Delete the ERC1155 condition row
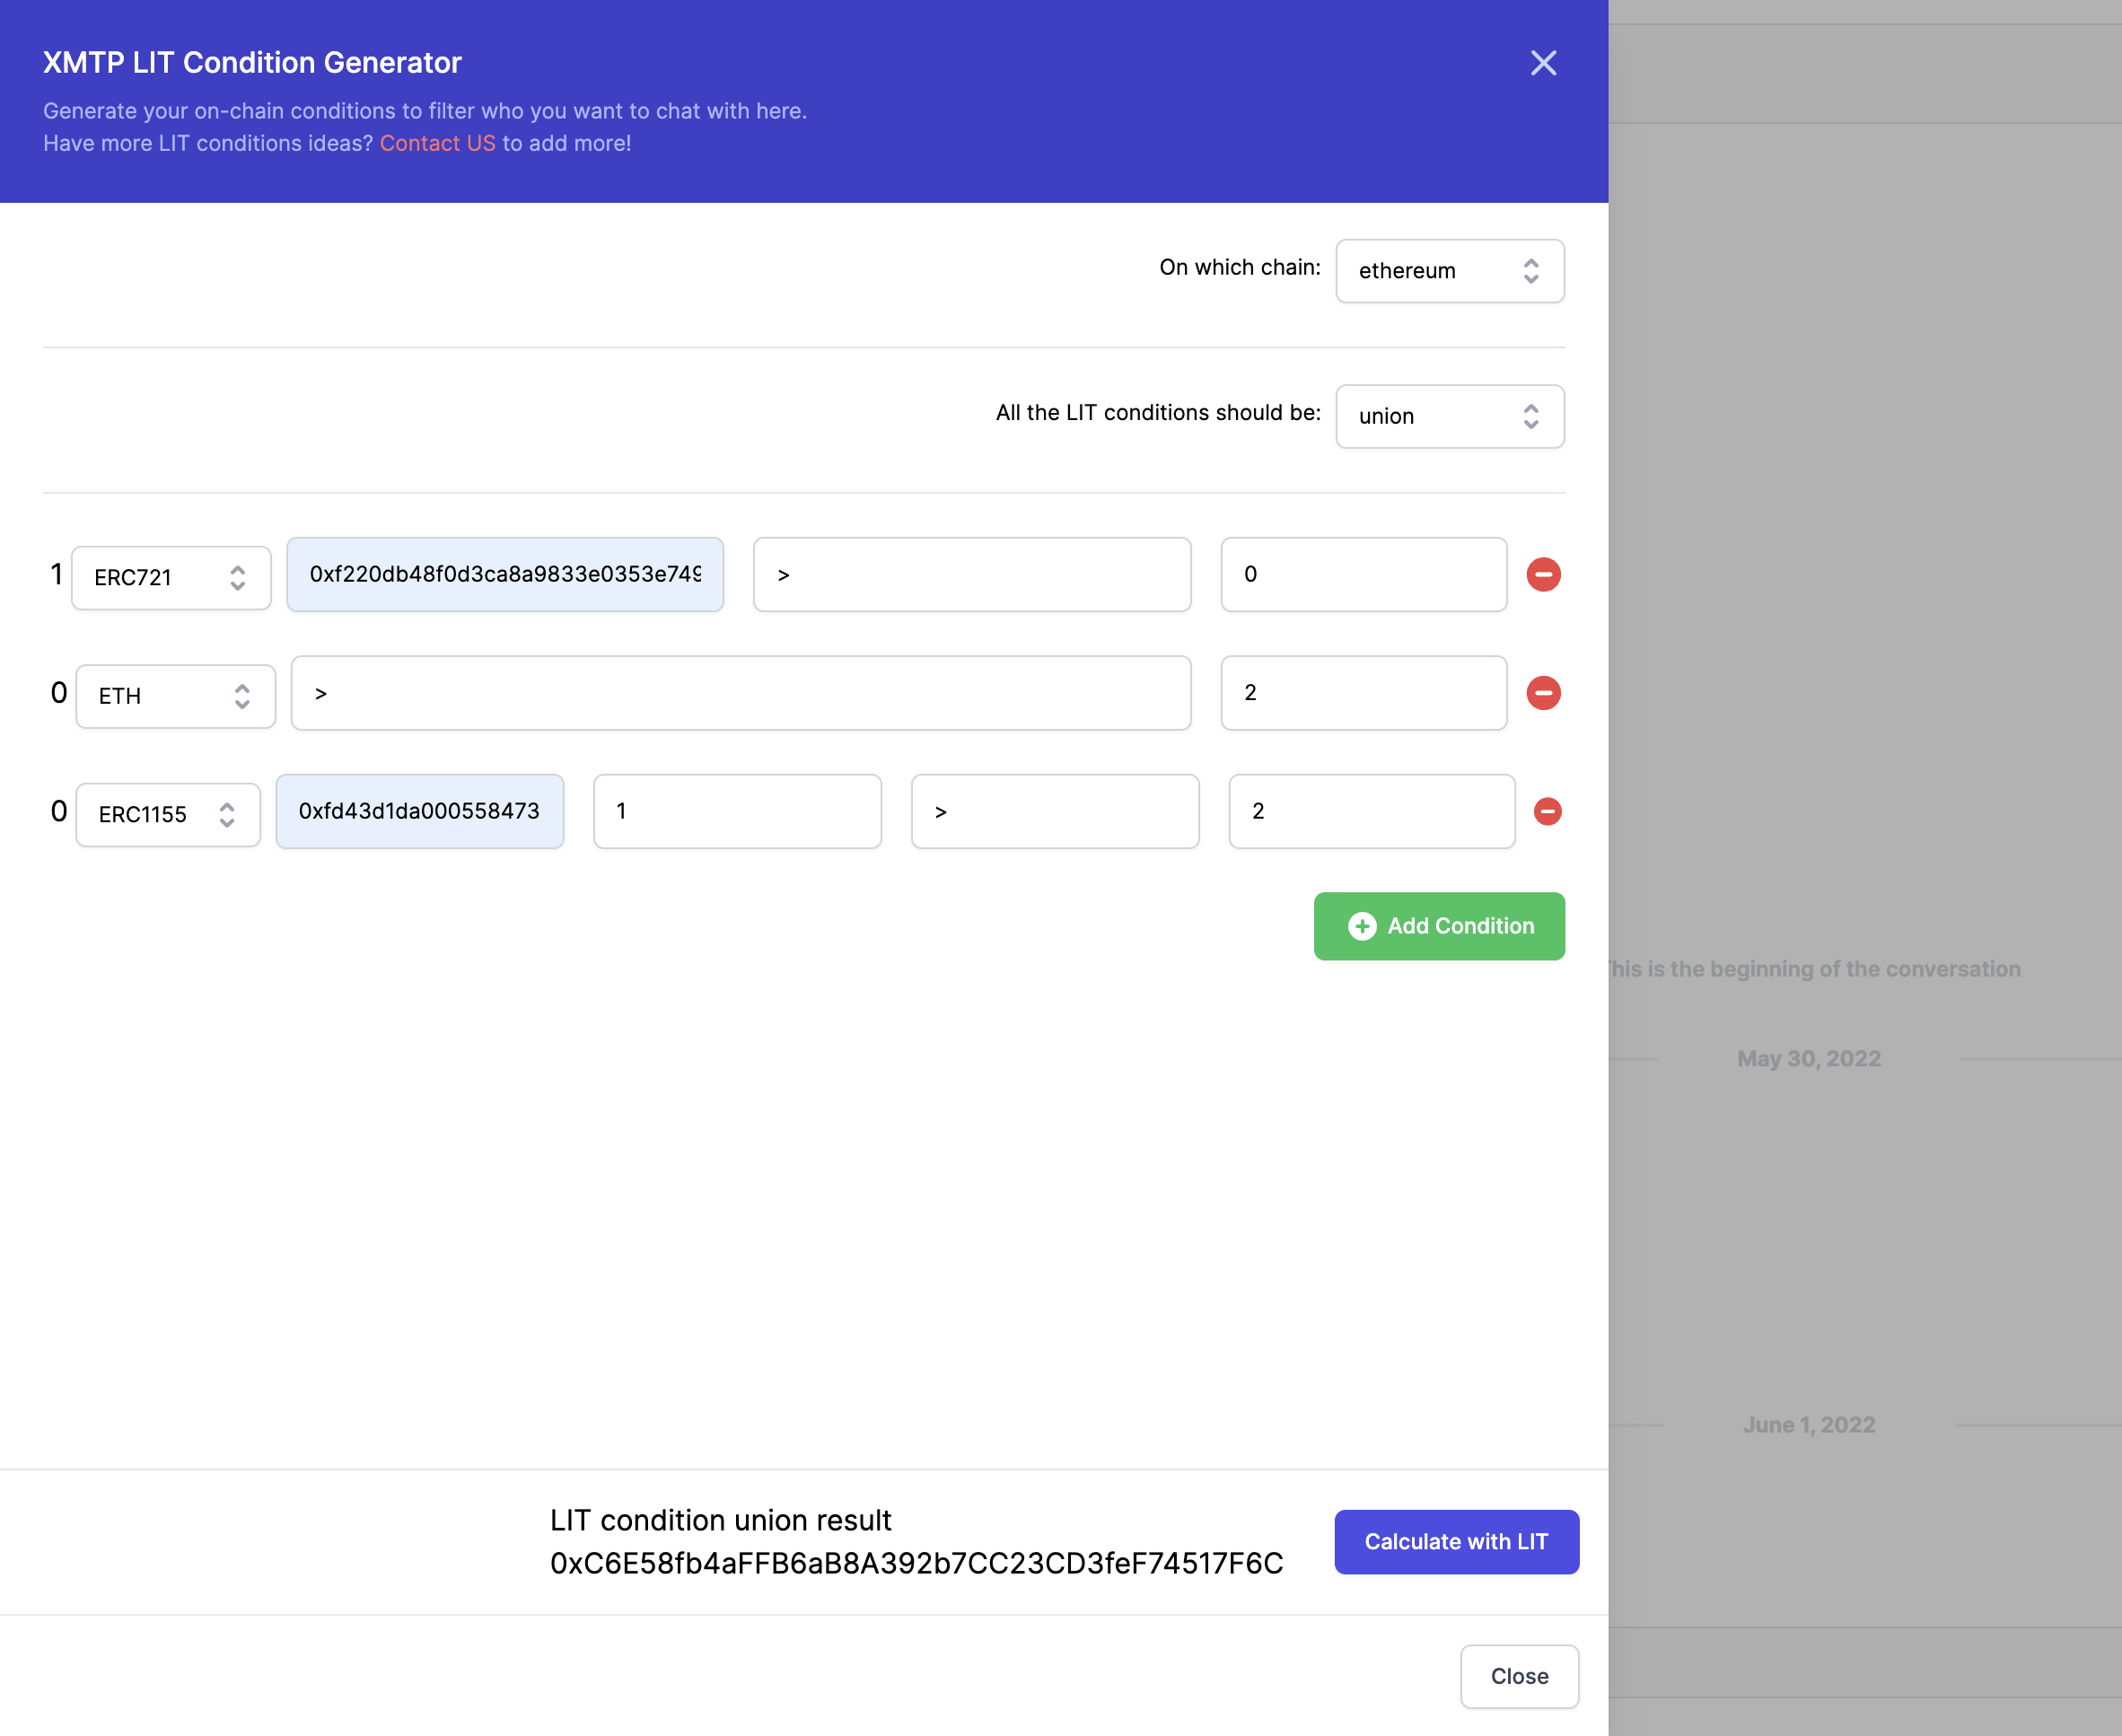 pos(1547,811)
